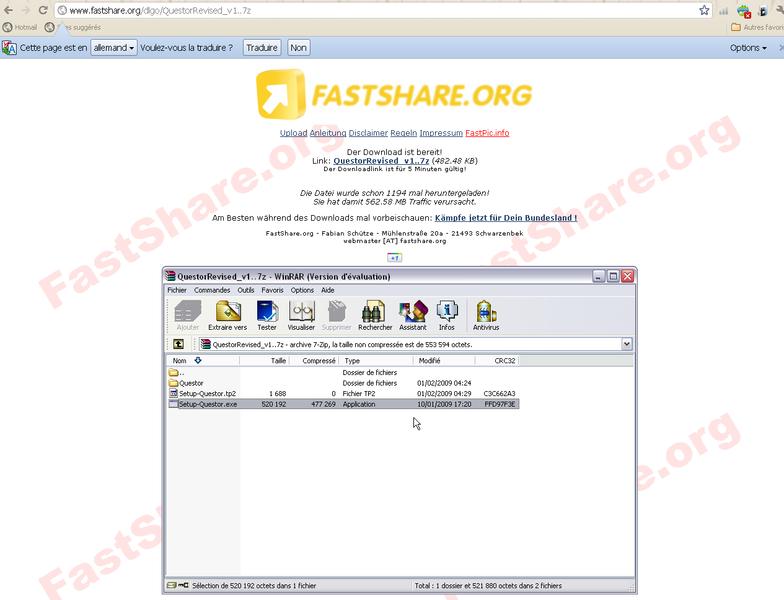Expand the archive path dropdown arrow
The width and height of the screenshot is (784, 600).
(x=626, y=344)
